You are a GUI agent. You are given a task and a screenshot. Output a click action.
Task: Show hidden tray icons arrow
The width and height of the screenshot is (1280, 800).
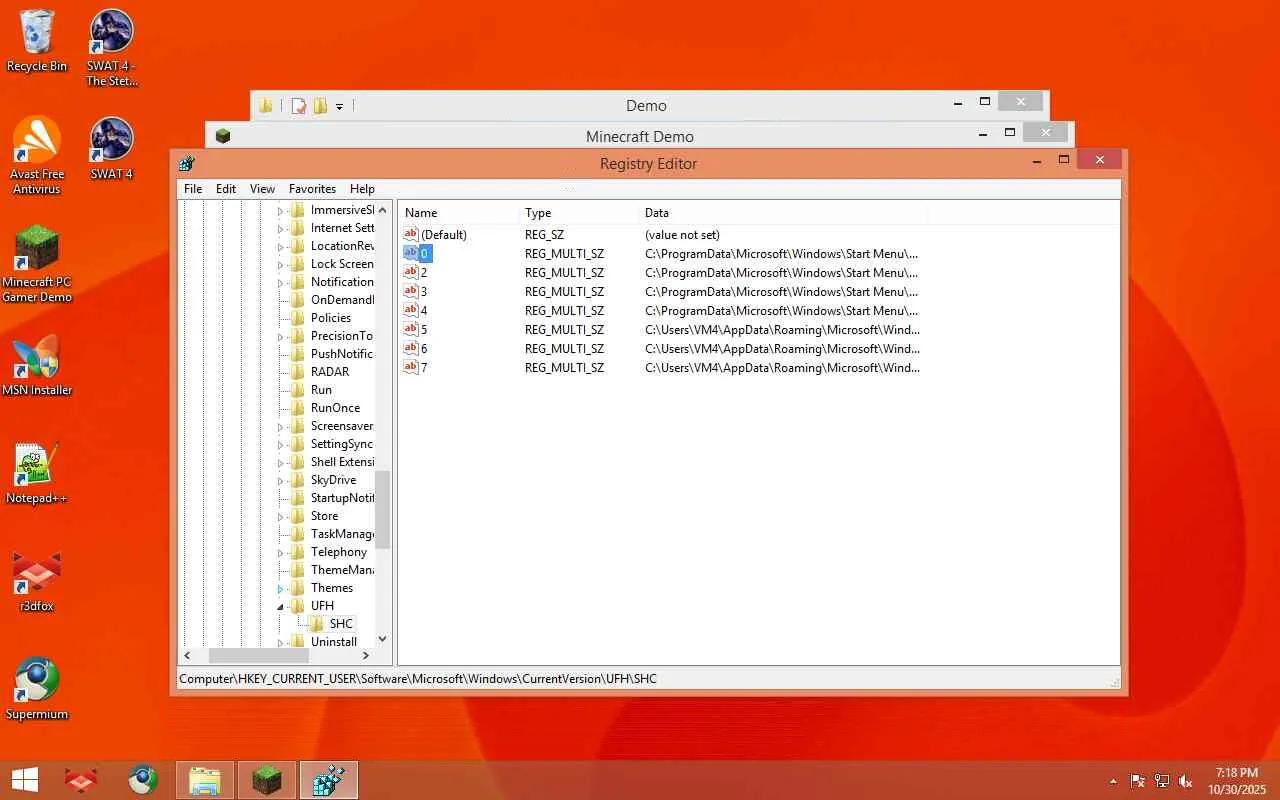click(x=1113, y=781)
